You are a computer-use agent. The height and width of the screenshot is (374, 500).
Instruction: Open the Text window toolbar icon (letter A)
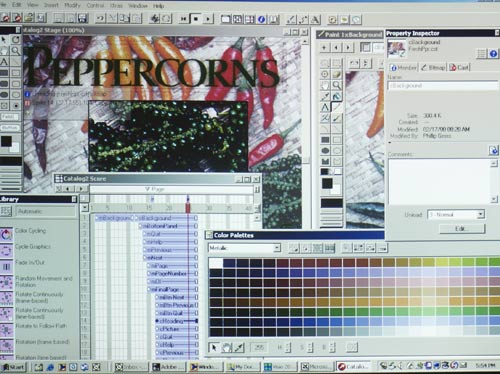[315, 19]
